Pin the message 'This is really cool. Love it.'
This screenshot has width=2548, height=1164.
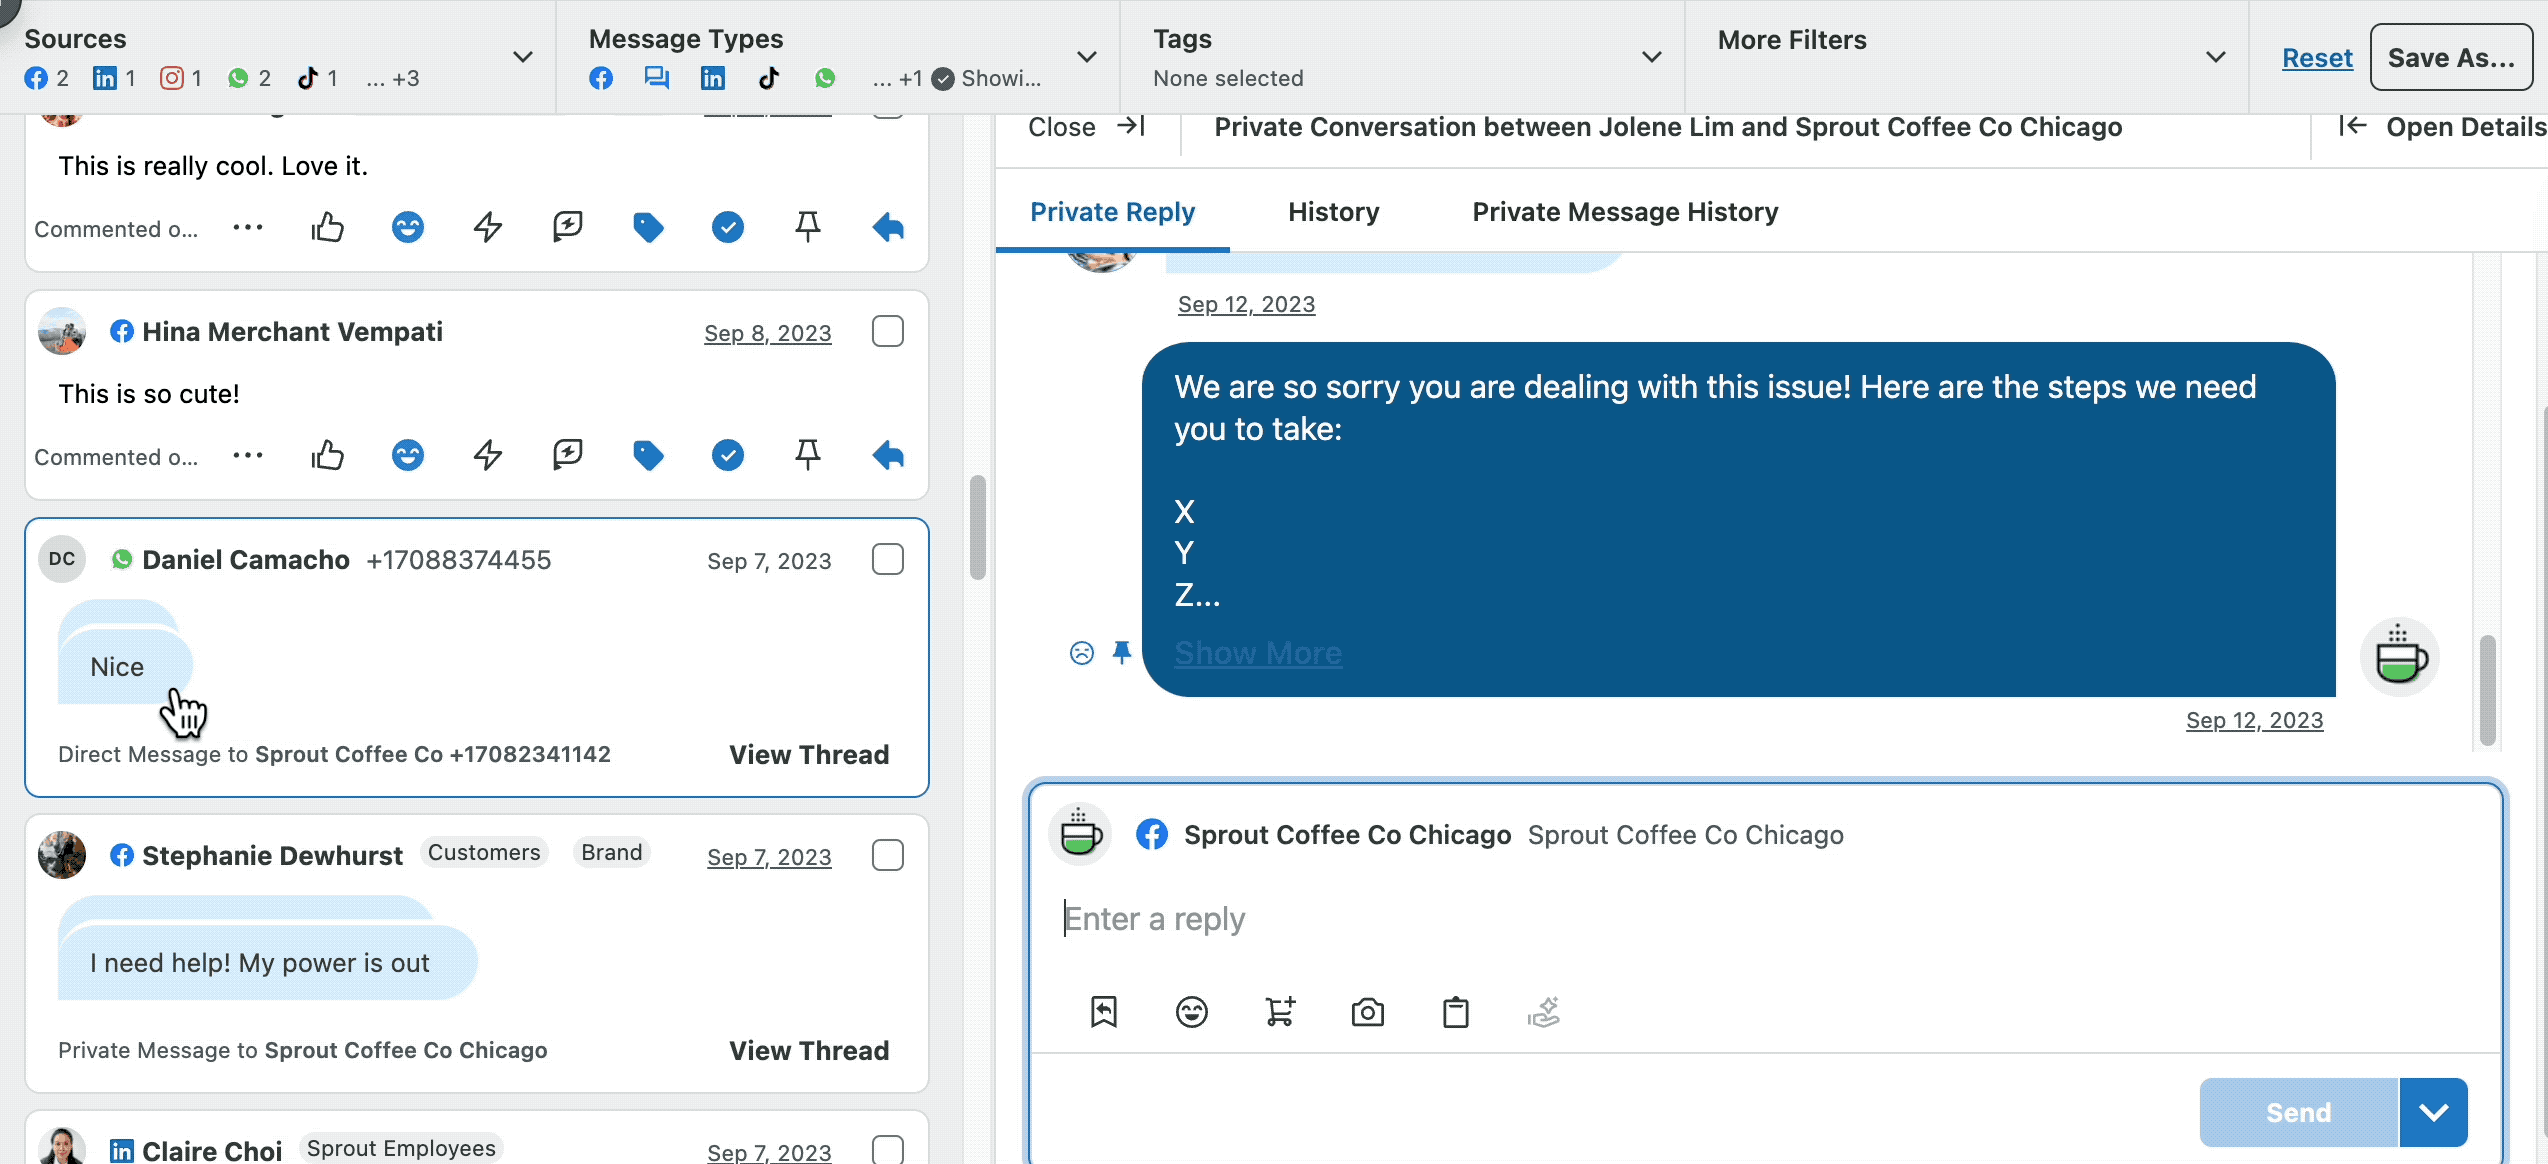pyautogui.click(x=807, y=227)
